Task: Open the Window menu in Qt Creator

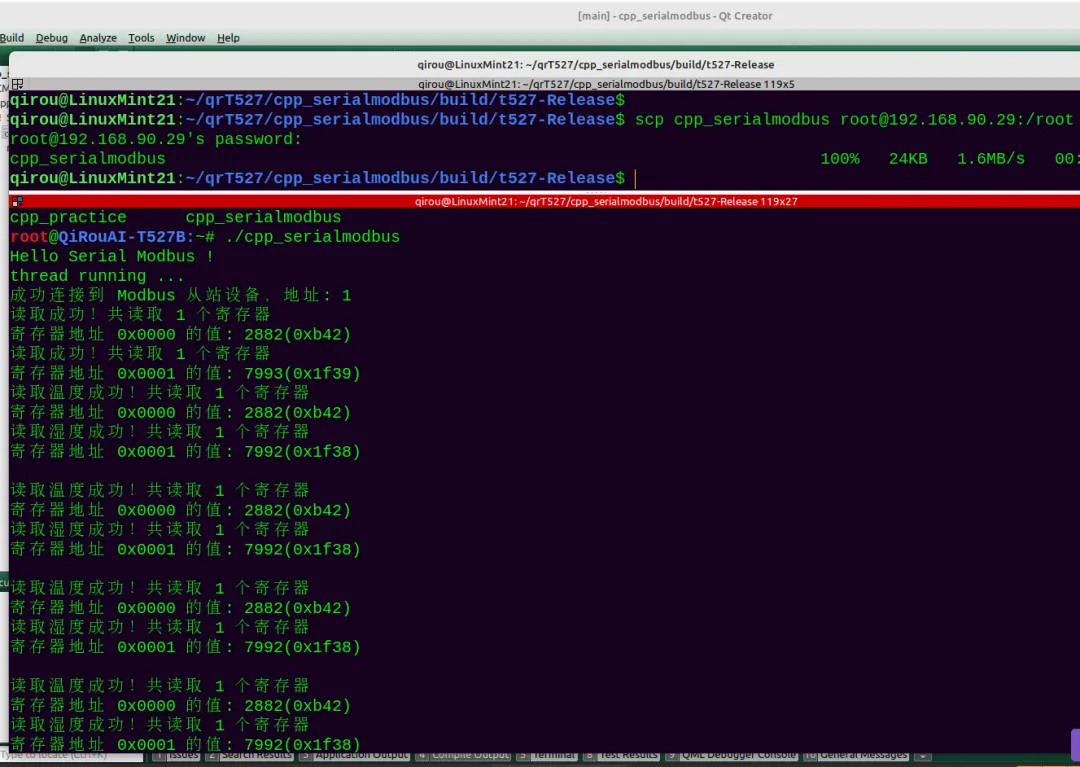Action: [185, 38]
